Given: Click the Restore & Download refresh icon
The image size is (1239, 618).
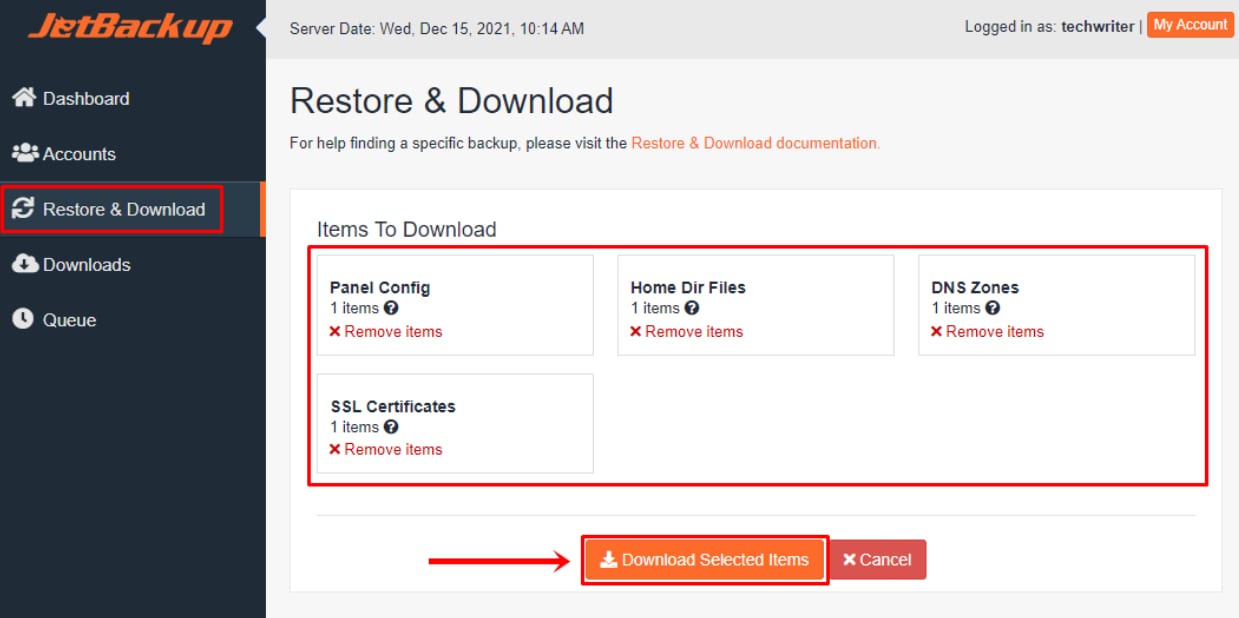Looking at the screenshot, I should [x=23, y=209].
